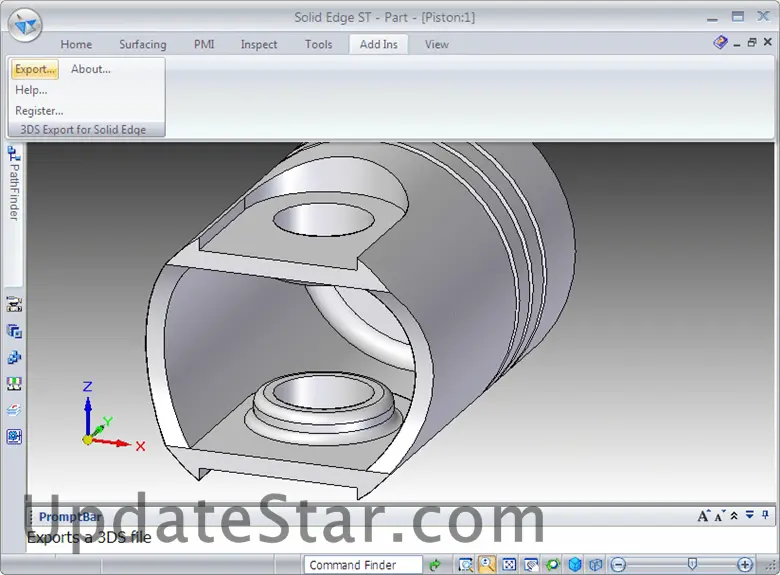Open PromptBar options dropdown arrow
The height and width of the screenshot is (575, 780).
pyautogui.click(x=750, y=515)
